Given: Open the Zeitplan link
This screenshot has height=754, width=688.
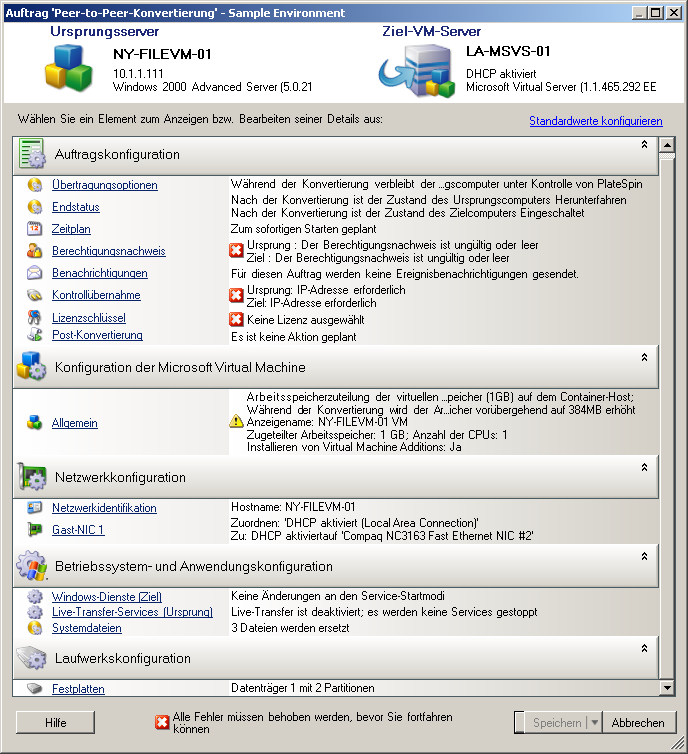Looking at the screenshot, I should point(71,229).
